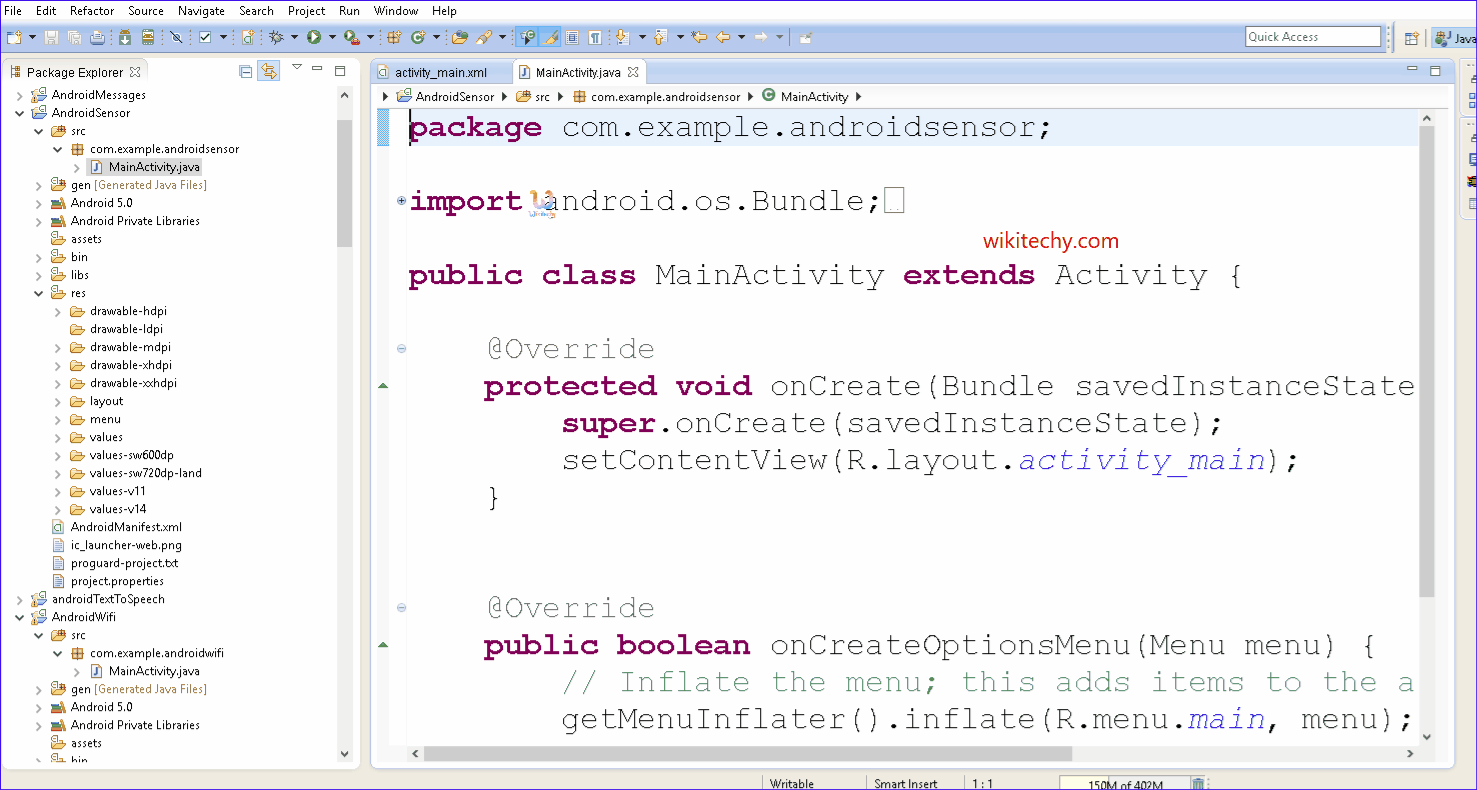Toggle Mark Occurrences highlighter button

(x=550, y=37)
